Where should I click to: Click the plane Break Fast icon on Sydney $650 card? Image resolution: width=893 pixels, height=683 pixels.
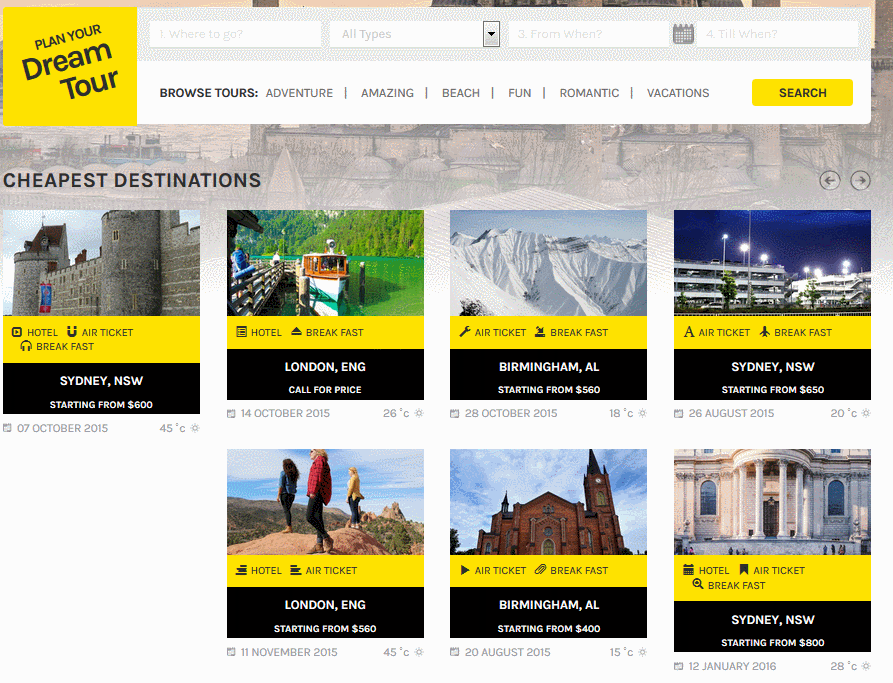765,332
